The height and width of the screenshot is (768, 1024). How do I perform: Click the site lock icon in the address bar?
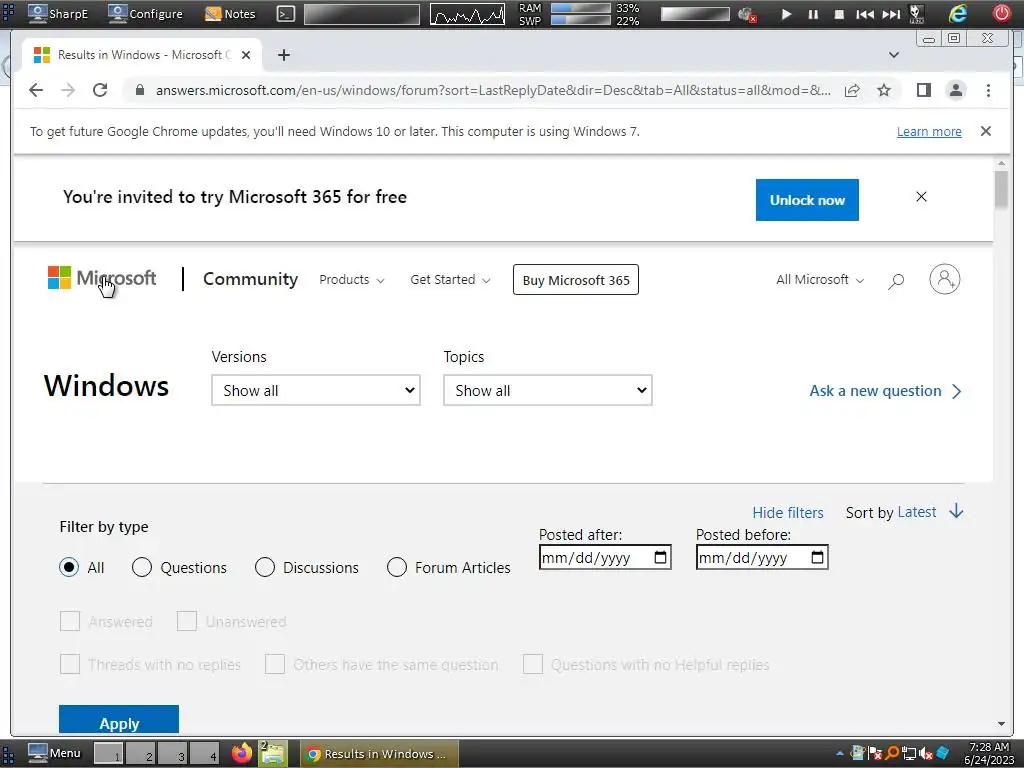139,90
